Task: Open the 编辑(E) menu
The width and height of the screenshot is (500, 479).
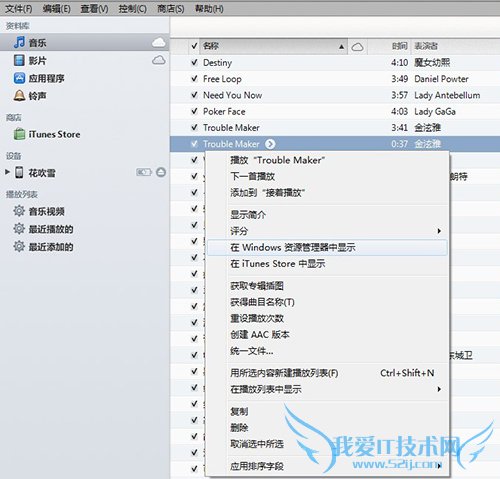Action: [57, 8]
